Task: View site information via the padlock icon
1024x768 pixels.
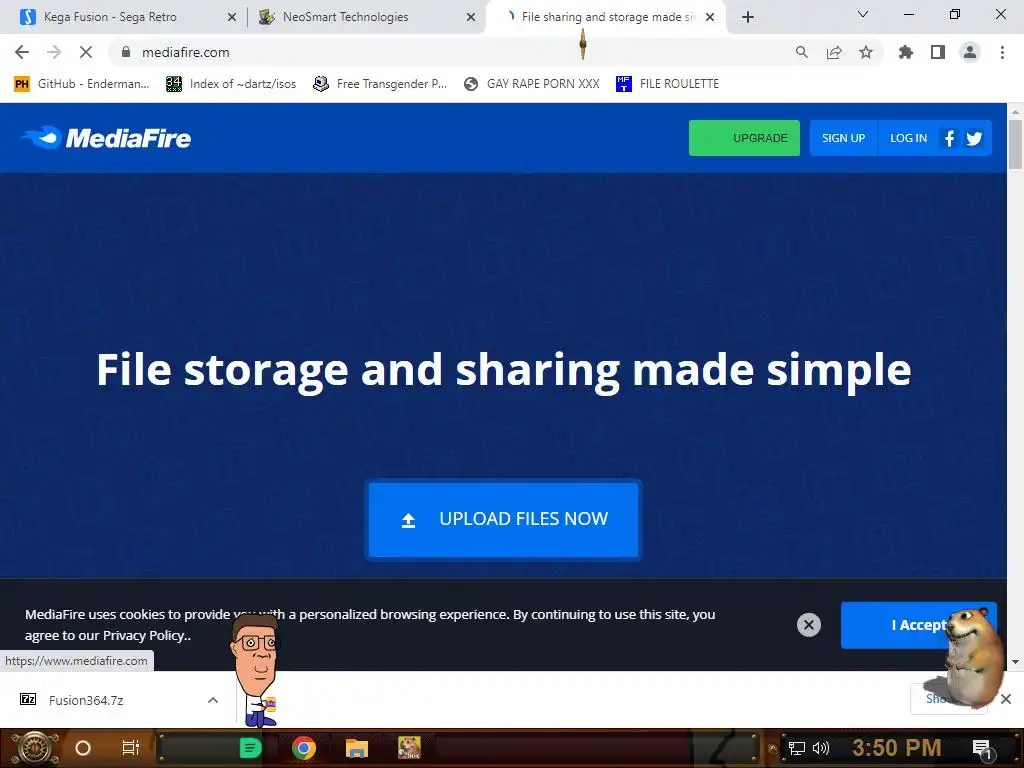Action: (x=127, y=52)
